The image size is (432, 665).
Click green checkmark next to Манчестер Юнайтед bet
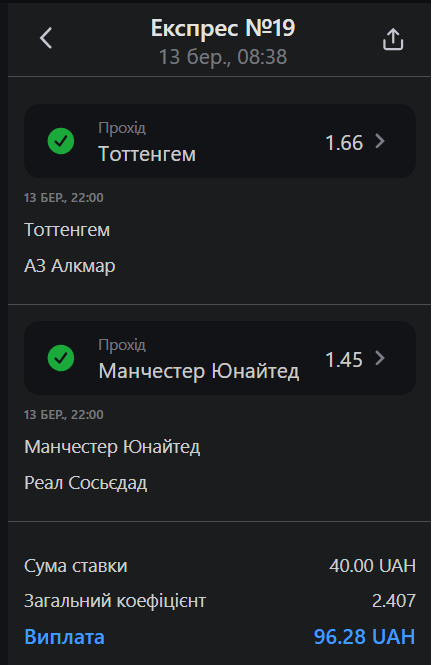point(61,358)
